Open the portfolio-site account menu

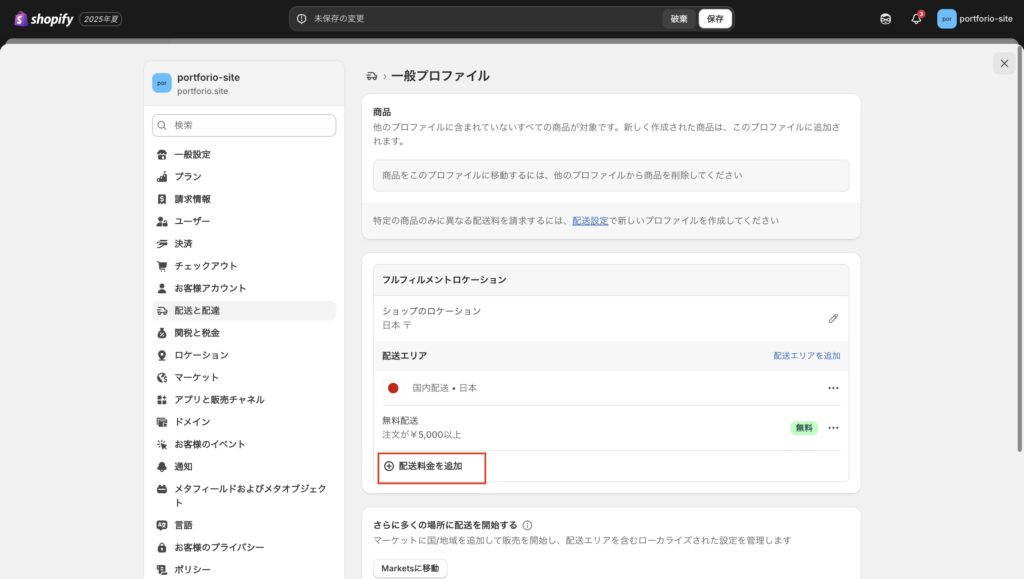974,19
